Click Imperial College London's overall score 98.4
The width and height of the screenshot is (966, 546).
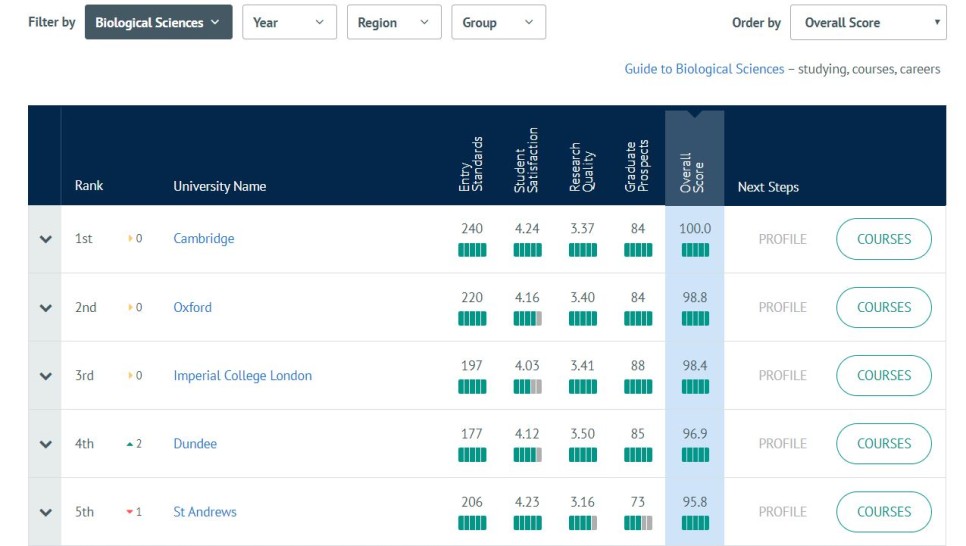point(695,365)
